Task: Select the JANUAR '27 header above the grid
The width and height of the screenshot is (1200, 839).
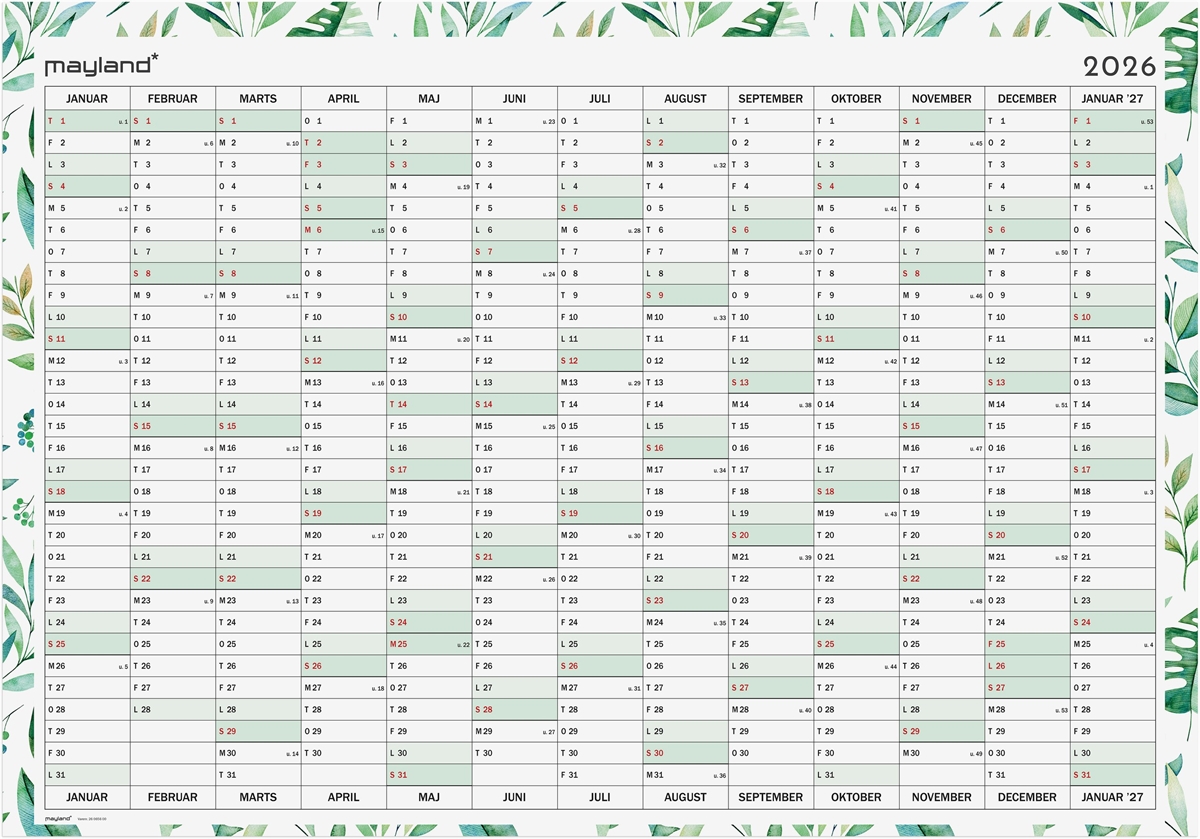Action: click(1113, 99)
